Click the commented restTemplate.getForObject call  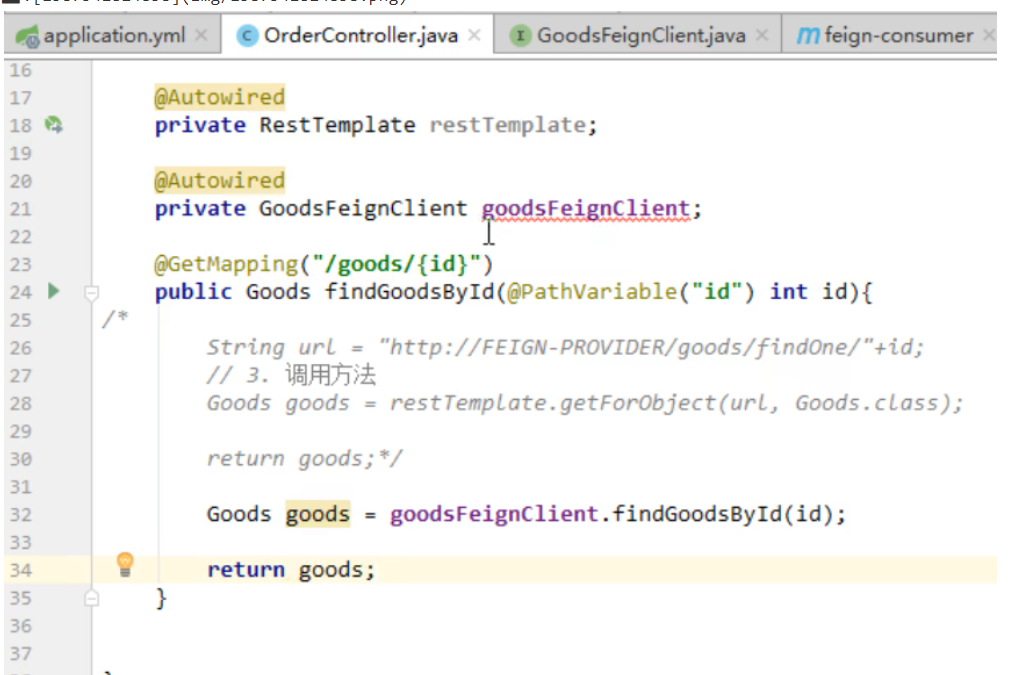676,403
